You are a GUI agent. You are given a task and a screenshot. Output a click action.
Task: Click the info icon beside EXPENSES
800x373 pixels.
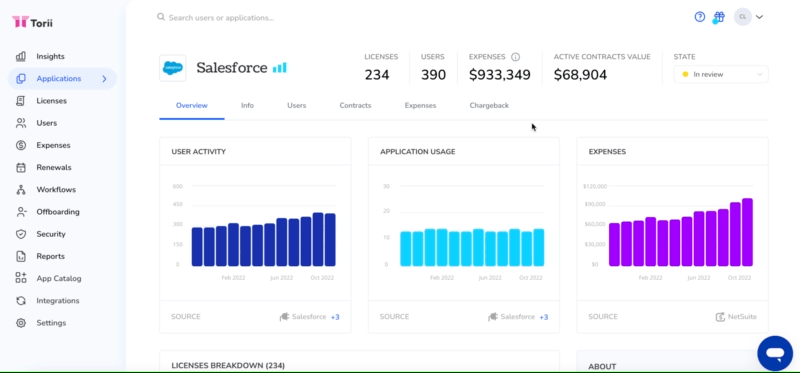coord(515,57)
